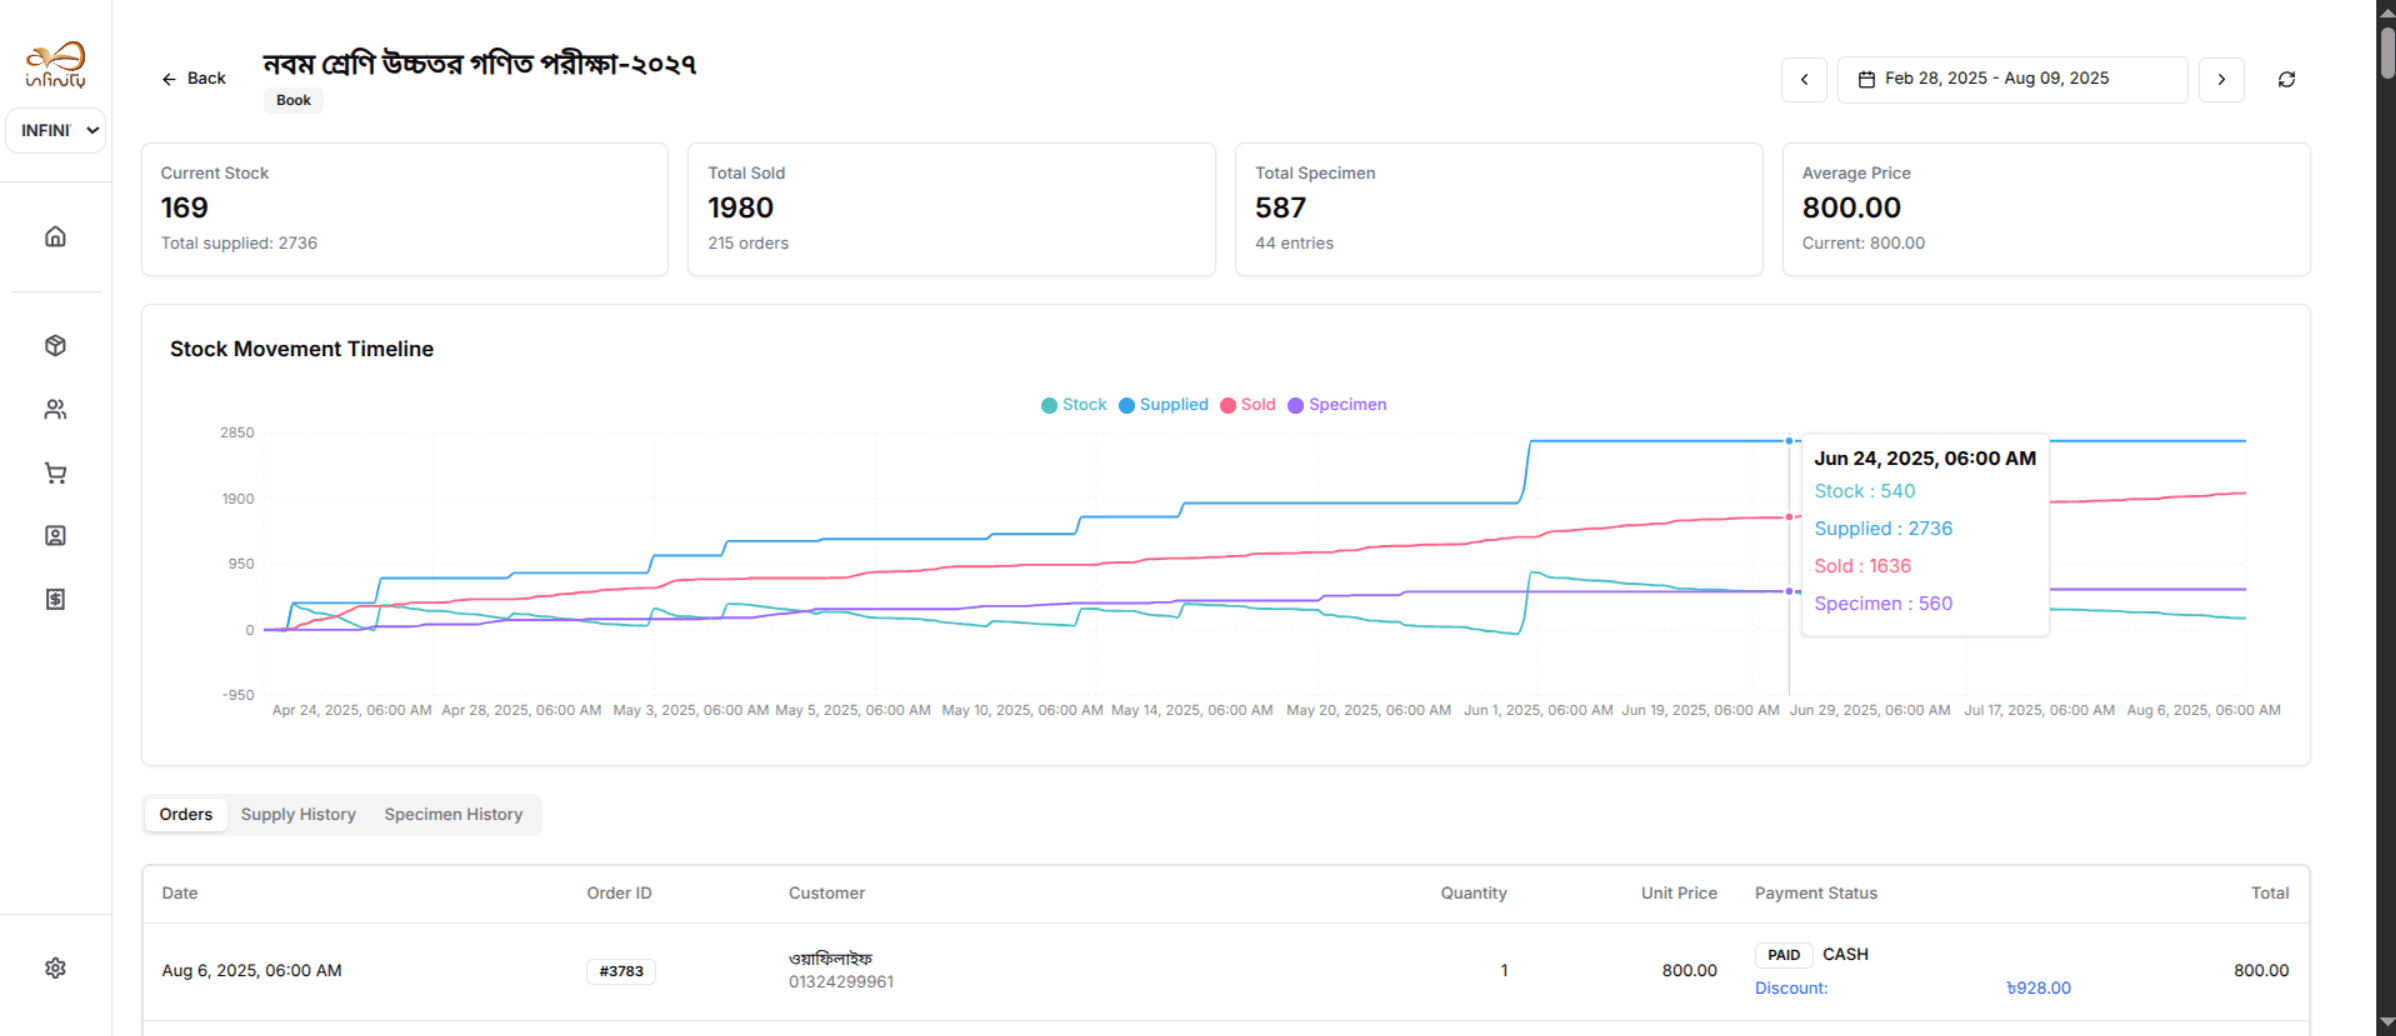Toggle the Supplied series in chart legend
Viewport: 2396px width, 1036px height.
[x=1163, y=405]
